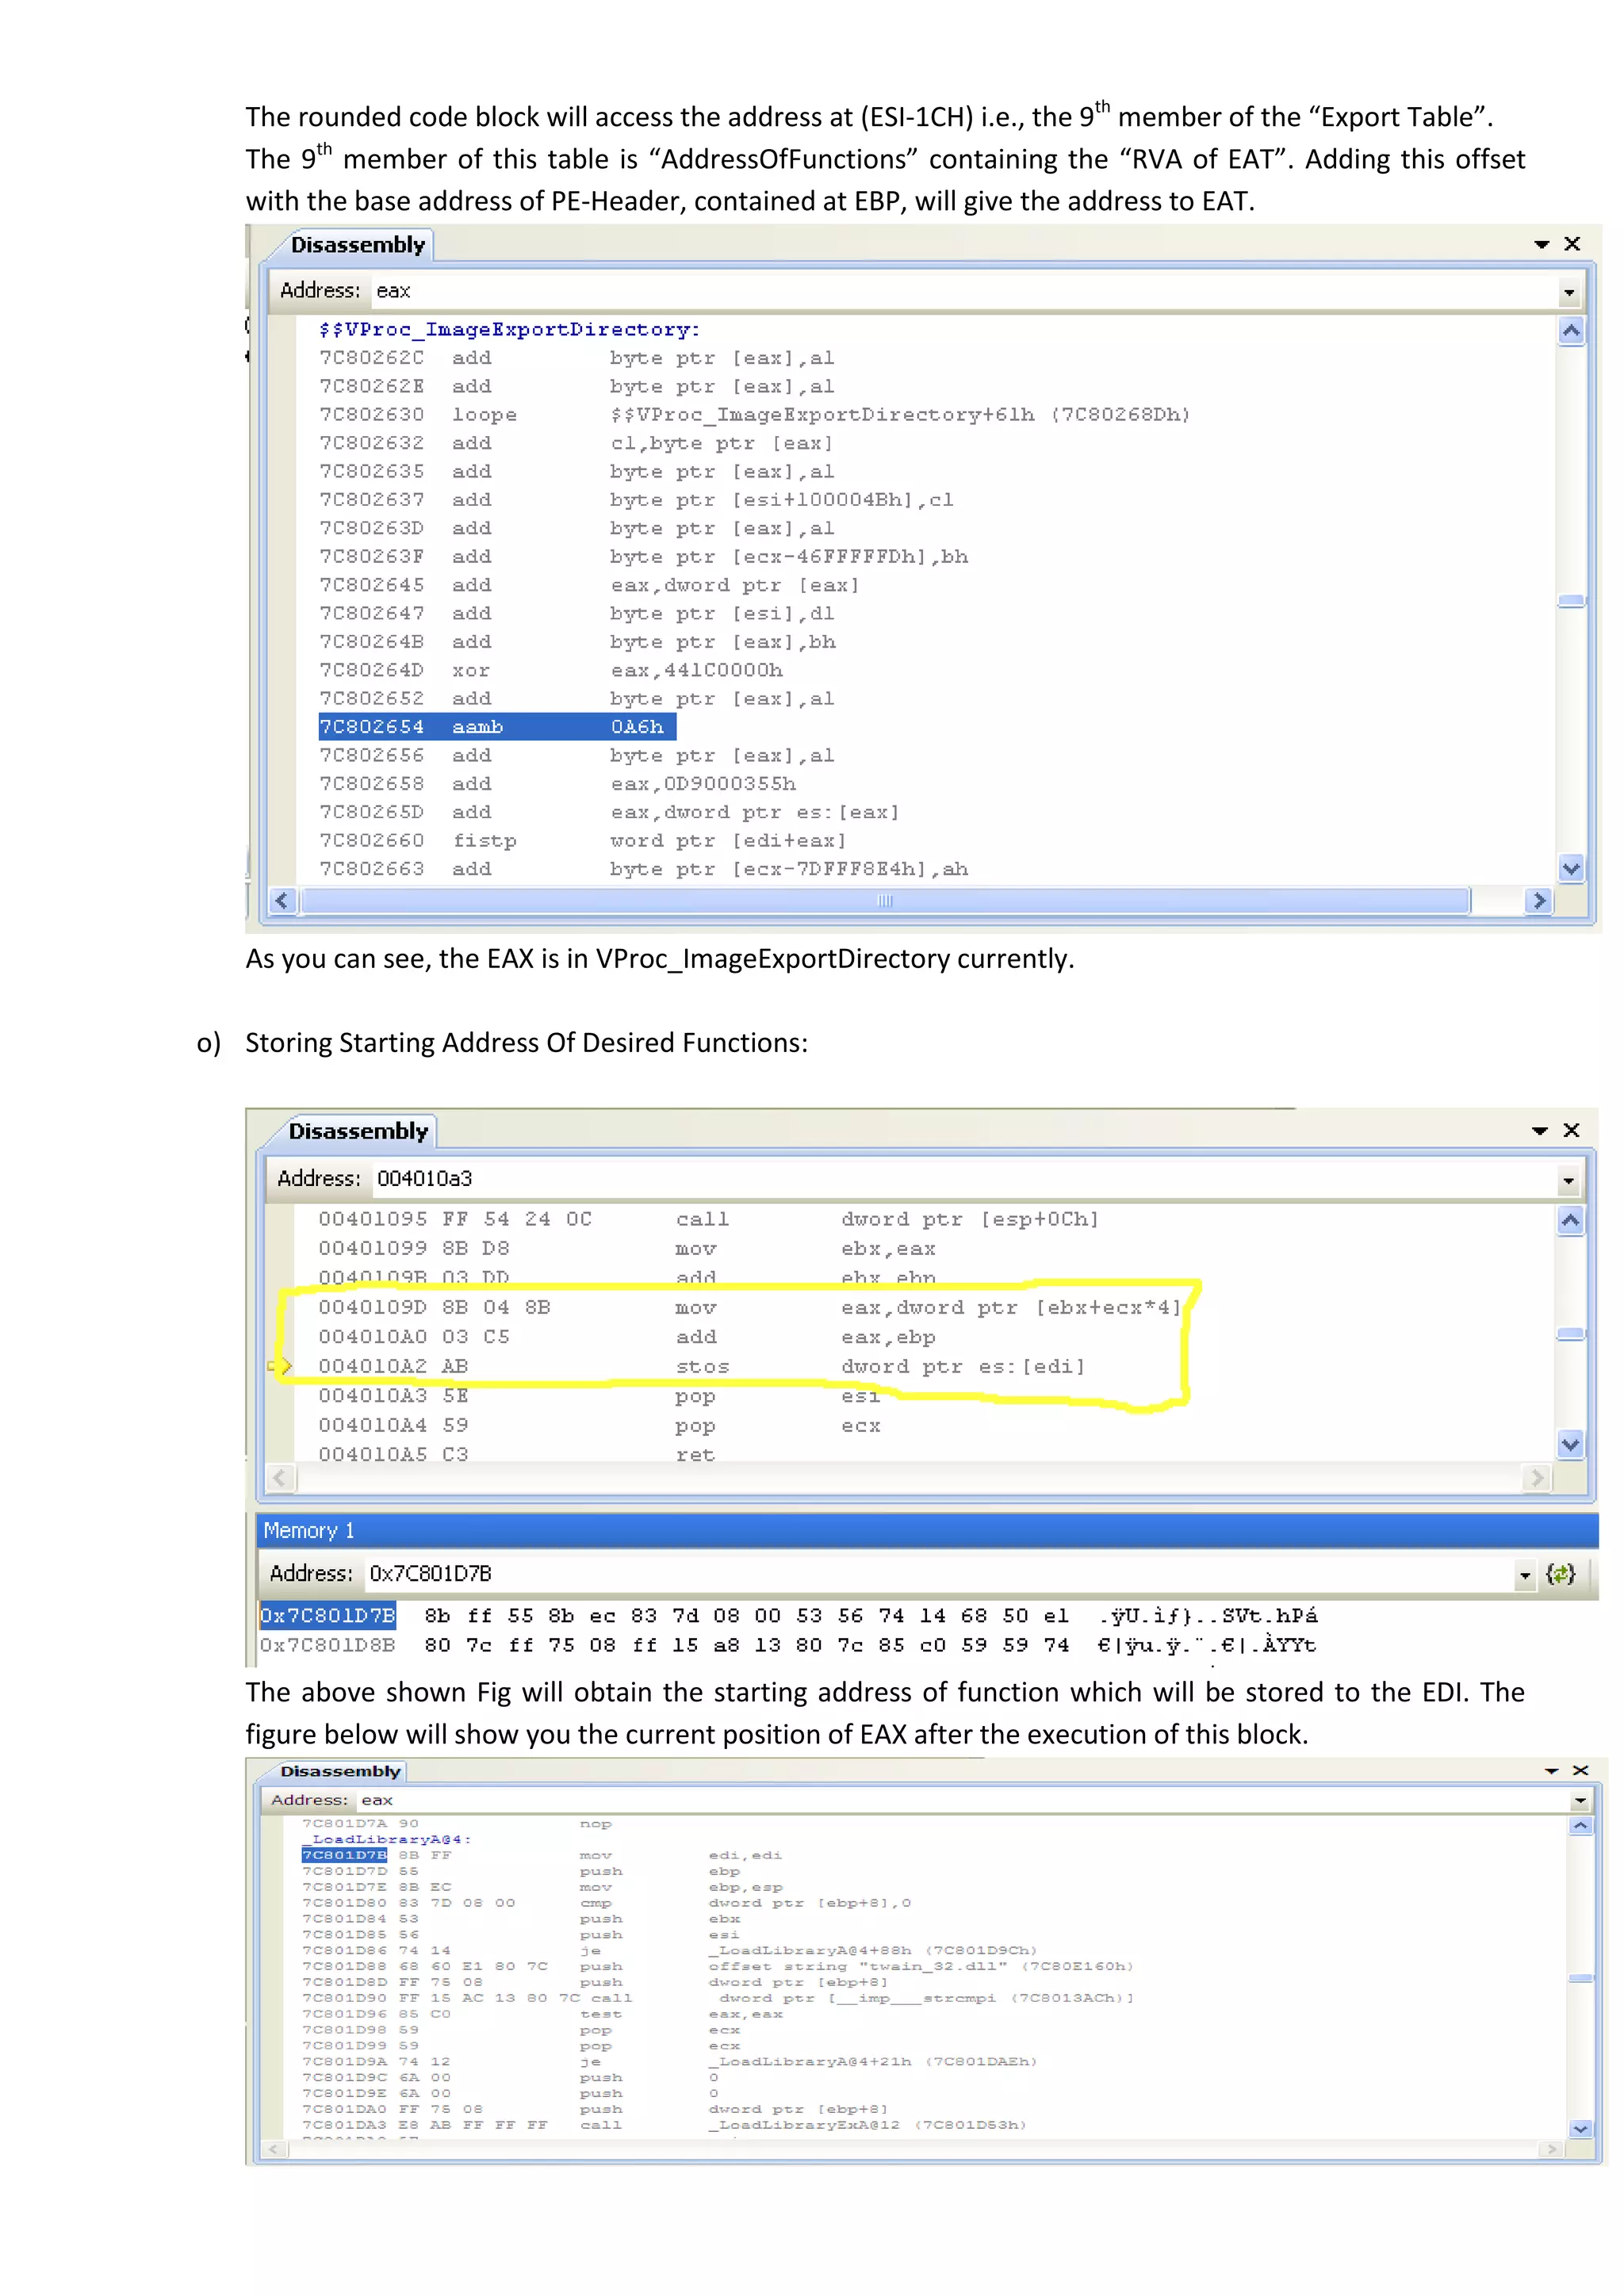This screenshot has height=2296, width=1624.
Task: Open window position menu of second Disassembly panel
Action: [x=1540, y=1130]
